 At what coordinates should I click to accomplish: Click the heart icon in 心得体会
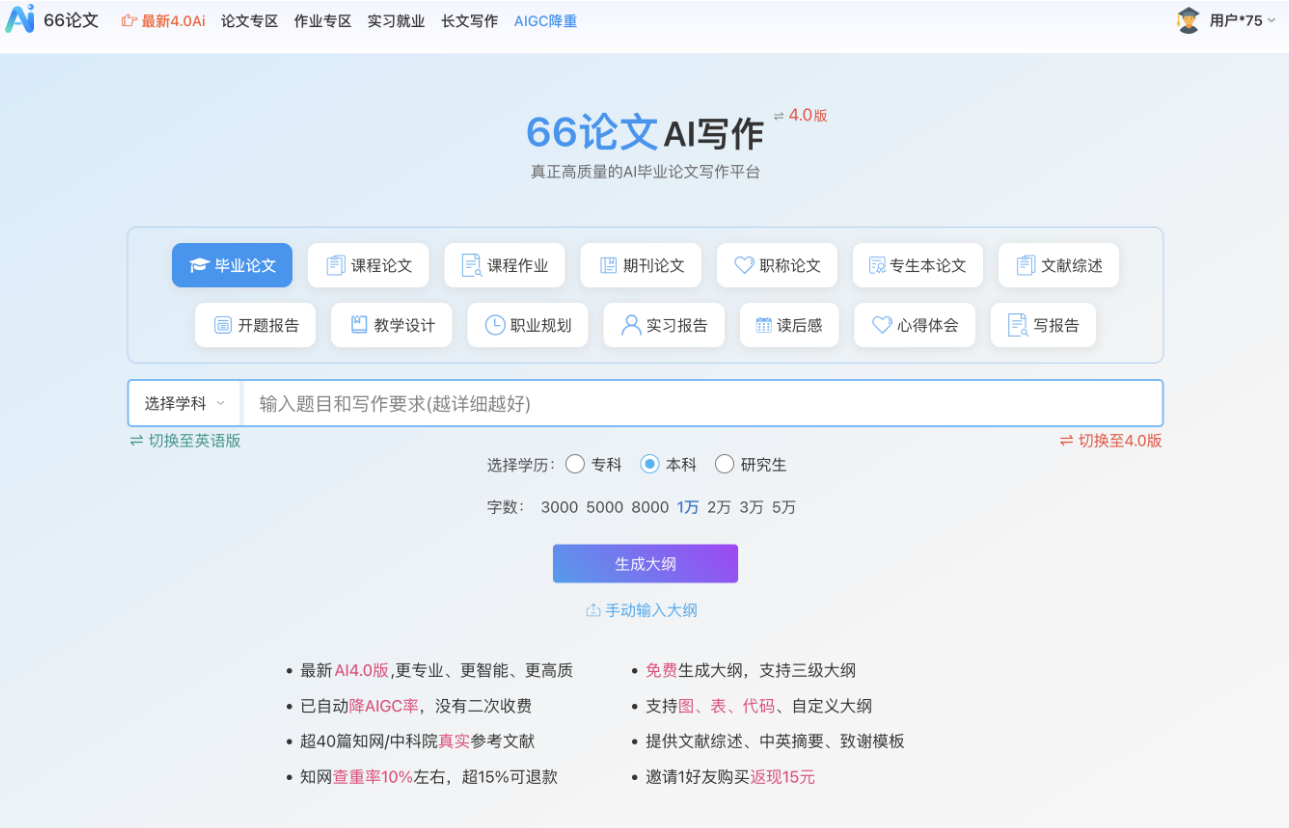[882, 325]
